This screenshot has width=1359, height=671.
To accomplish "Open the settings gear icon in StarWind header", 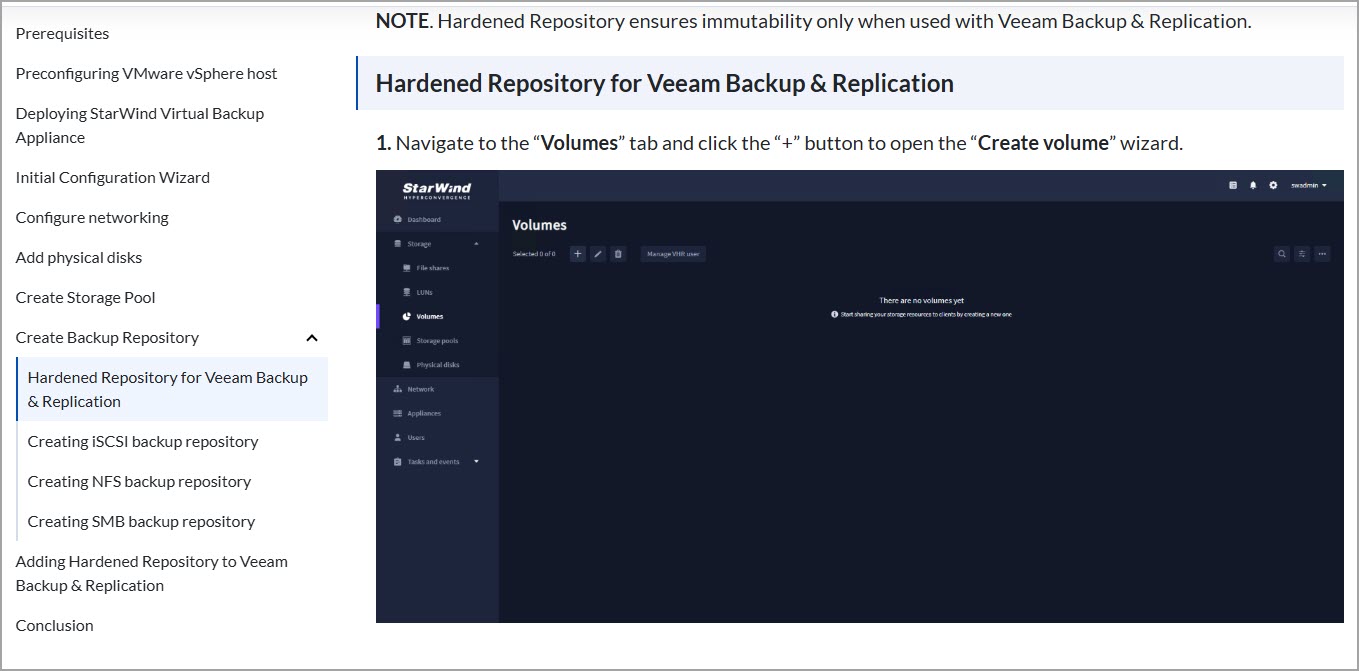I will pos(1273,185).
